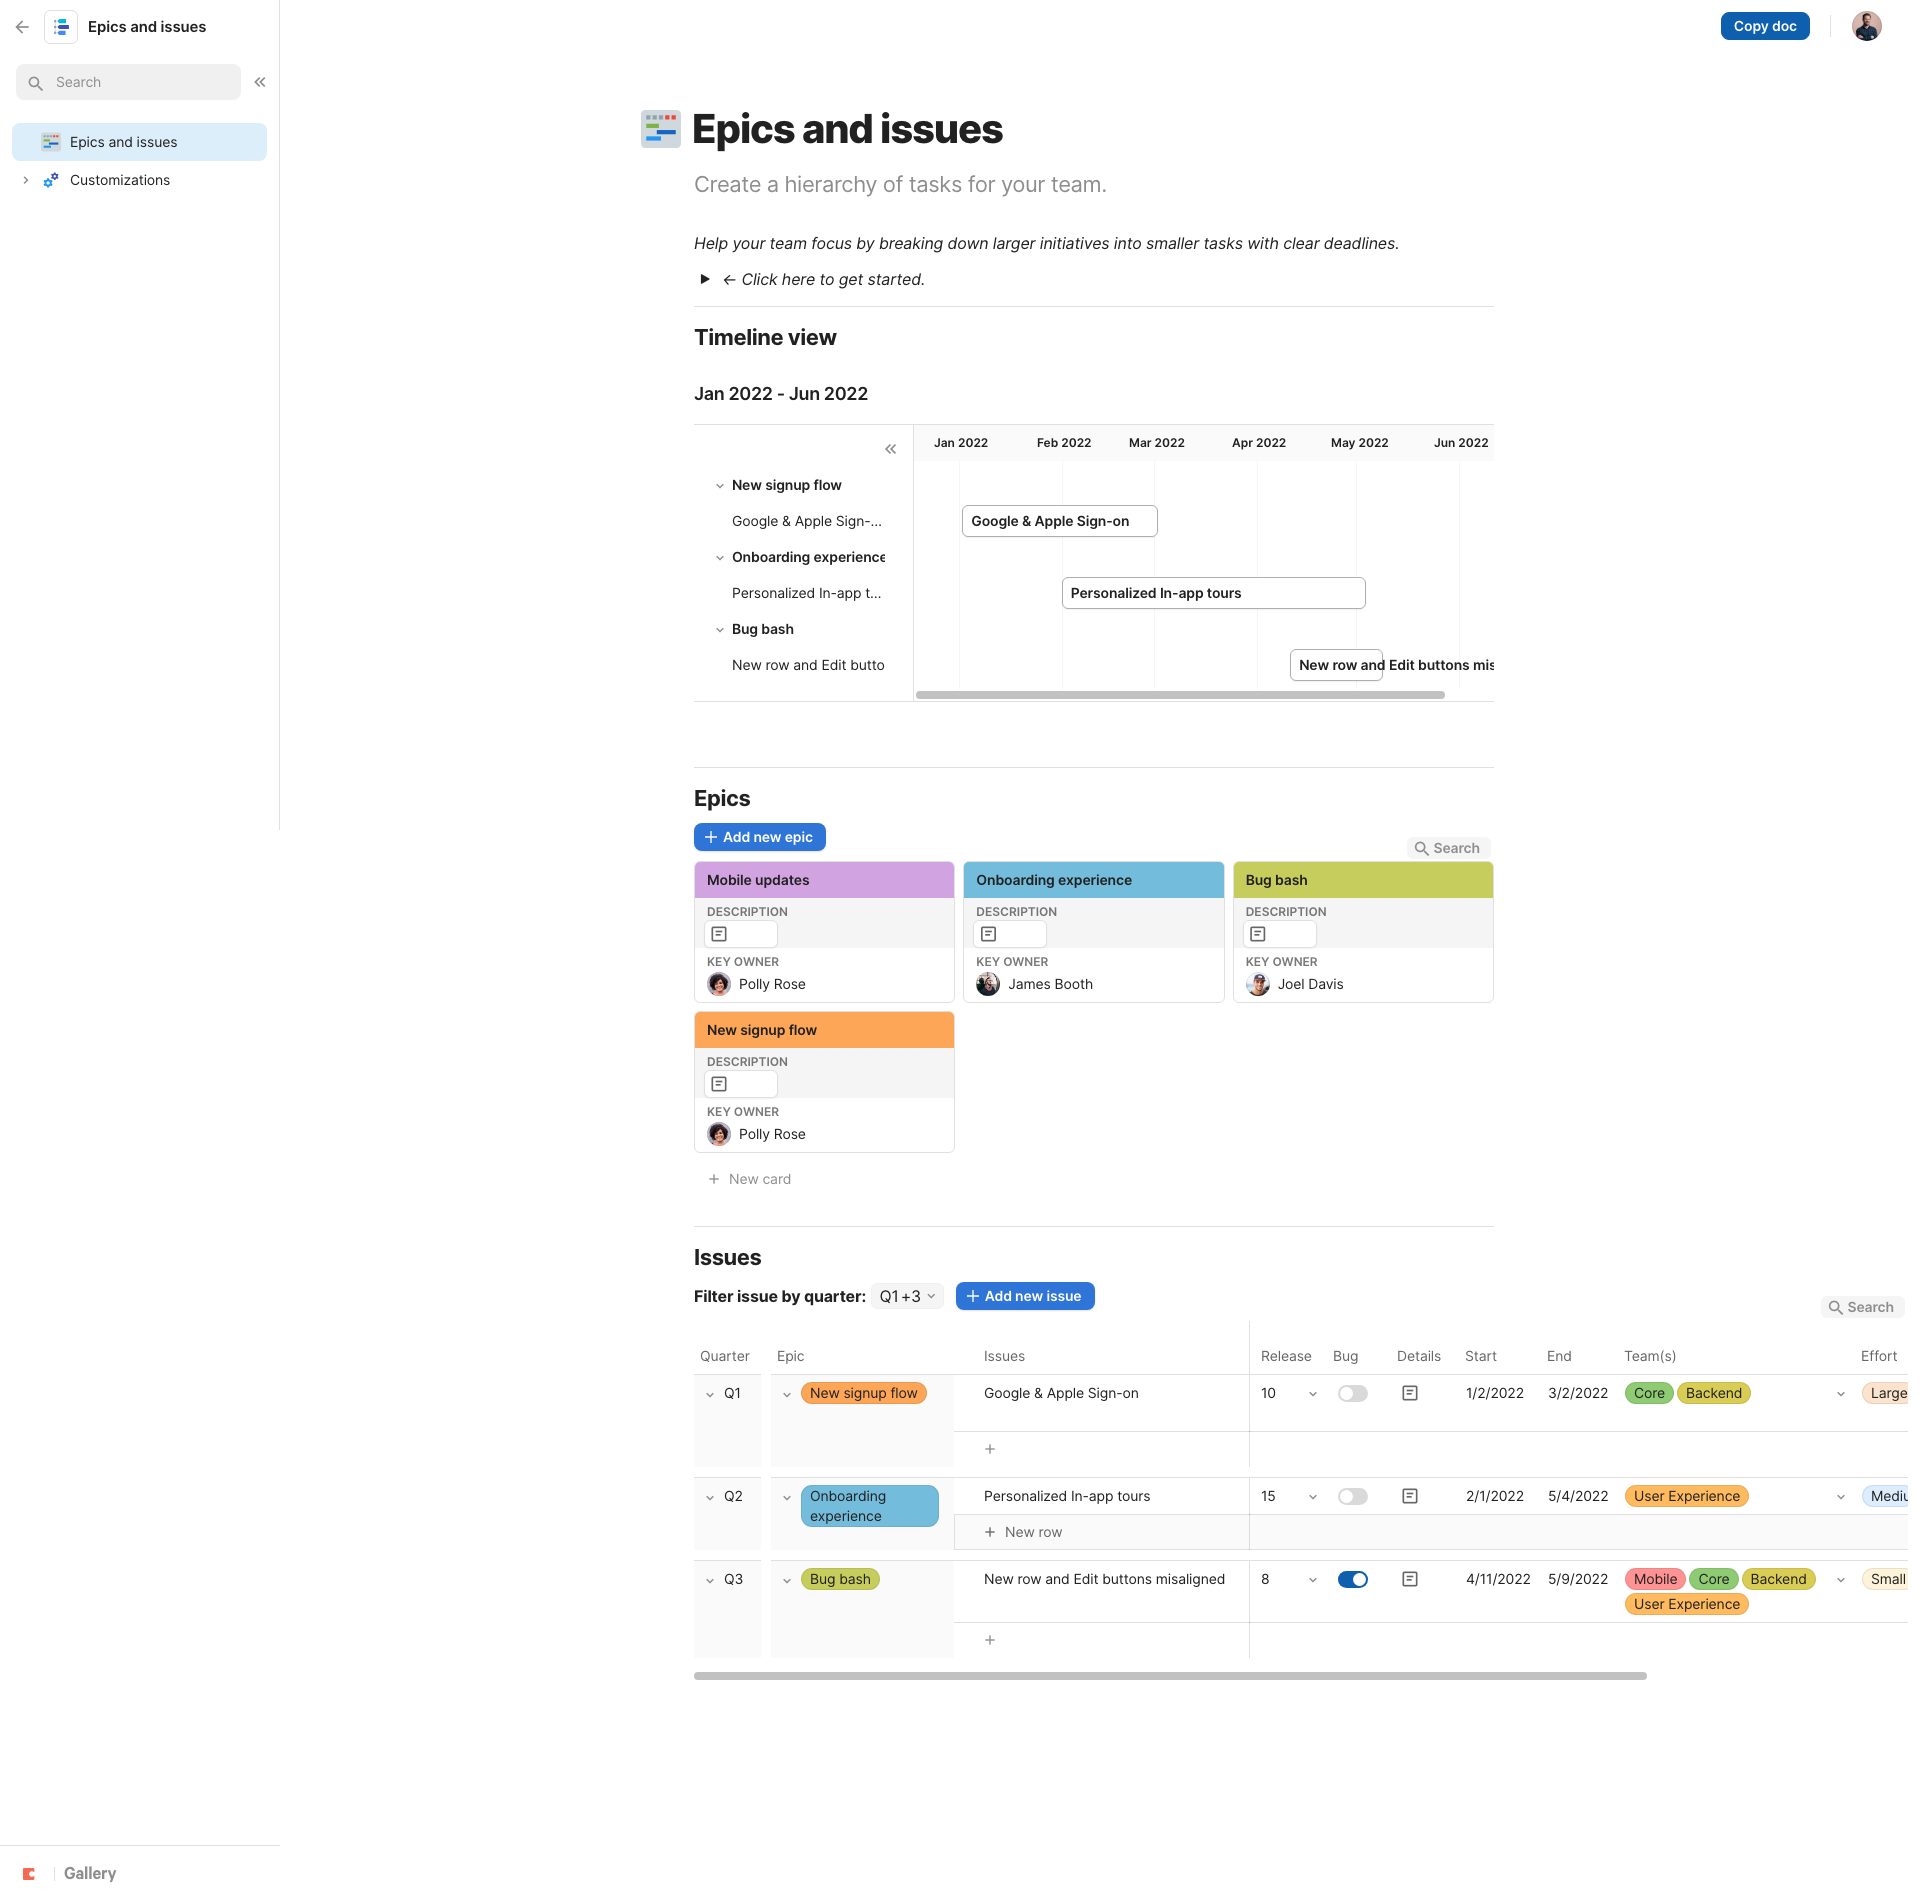
Task: Click inside the sidebar Search field
Action: (x=128, y=81)
